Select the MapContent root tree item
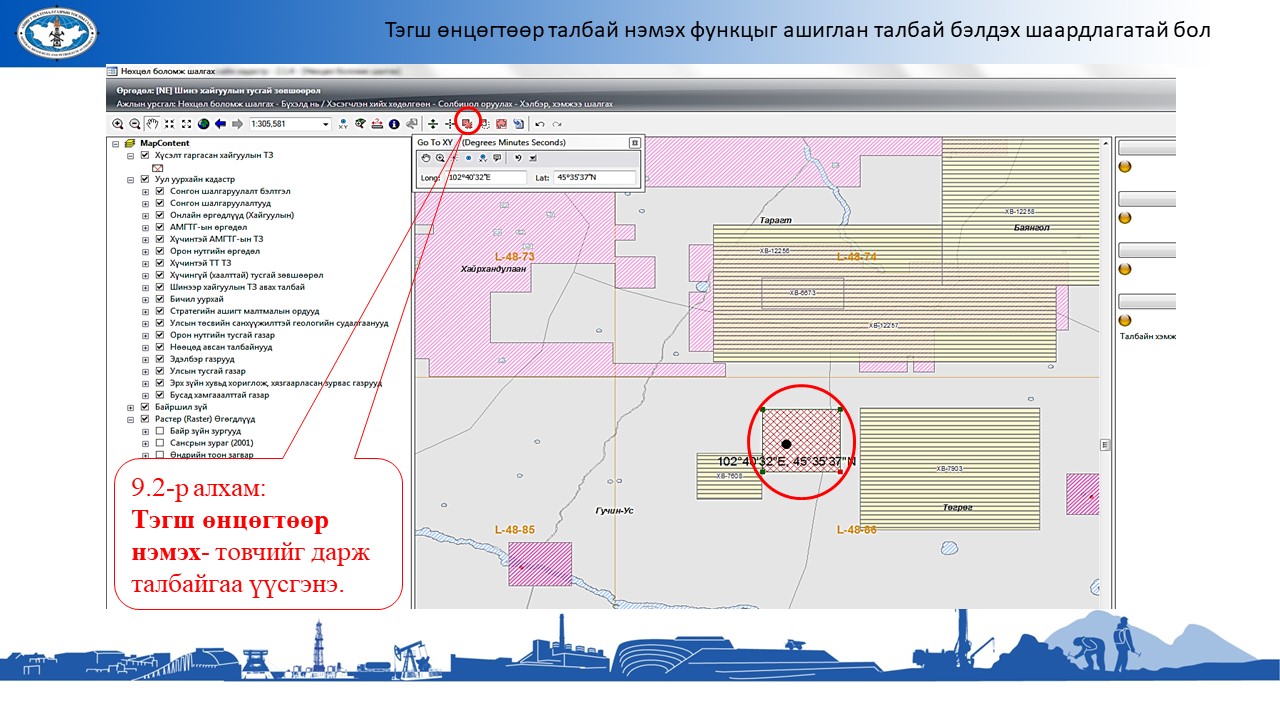This screenshot has width=1280, height=720. [x=164, y=143]
